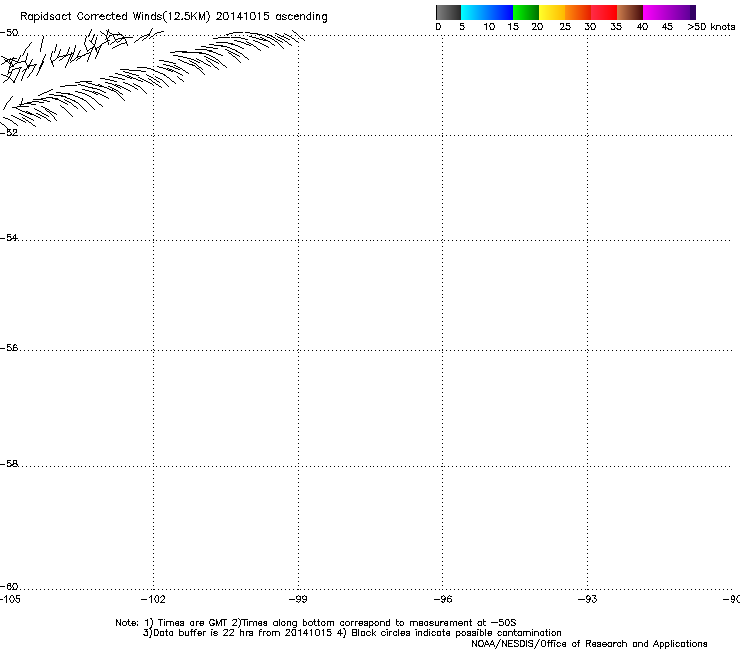Image resolution: width=740 pixels, height=650 pixels.
Task: Click the legend tick label '45'
Action: tap(667, 27)
